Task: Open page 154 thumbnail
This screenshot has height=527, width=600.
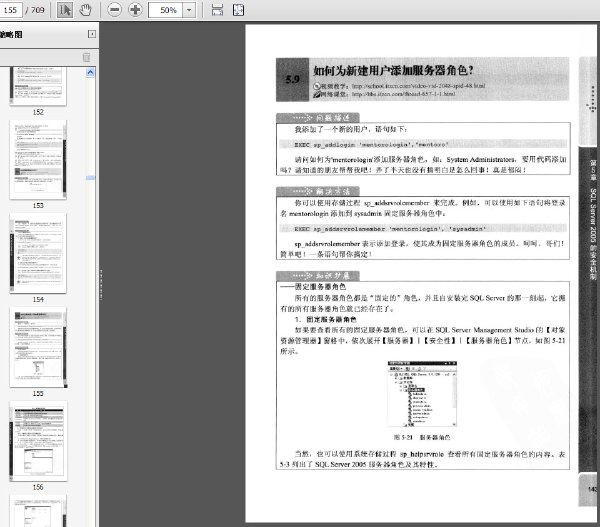Action: pyautogui.click(x=38, y=253)
